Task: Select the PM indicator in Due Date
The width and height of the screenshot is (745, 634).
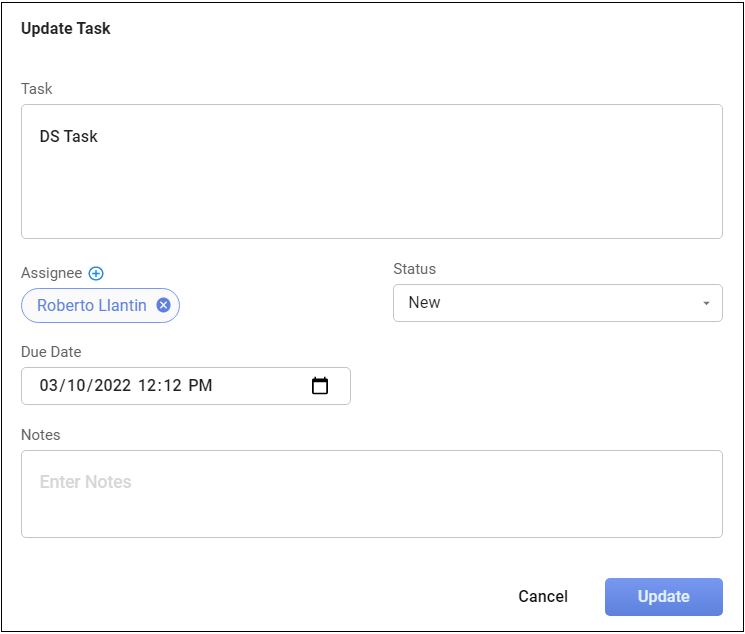Action: pyautogui.click(x=200, y=386)
